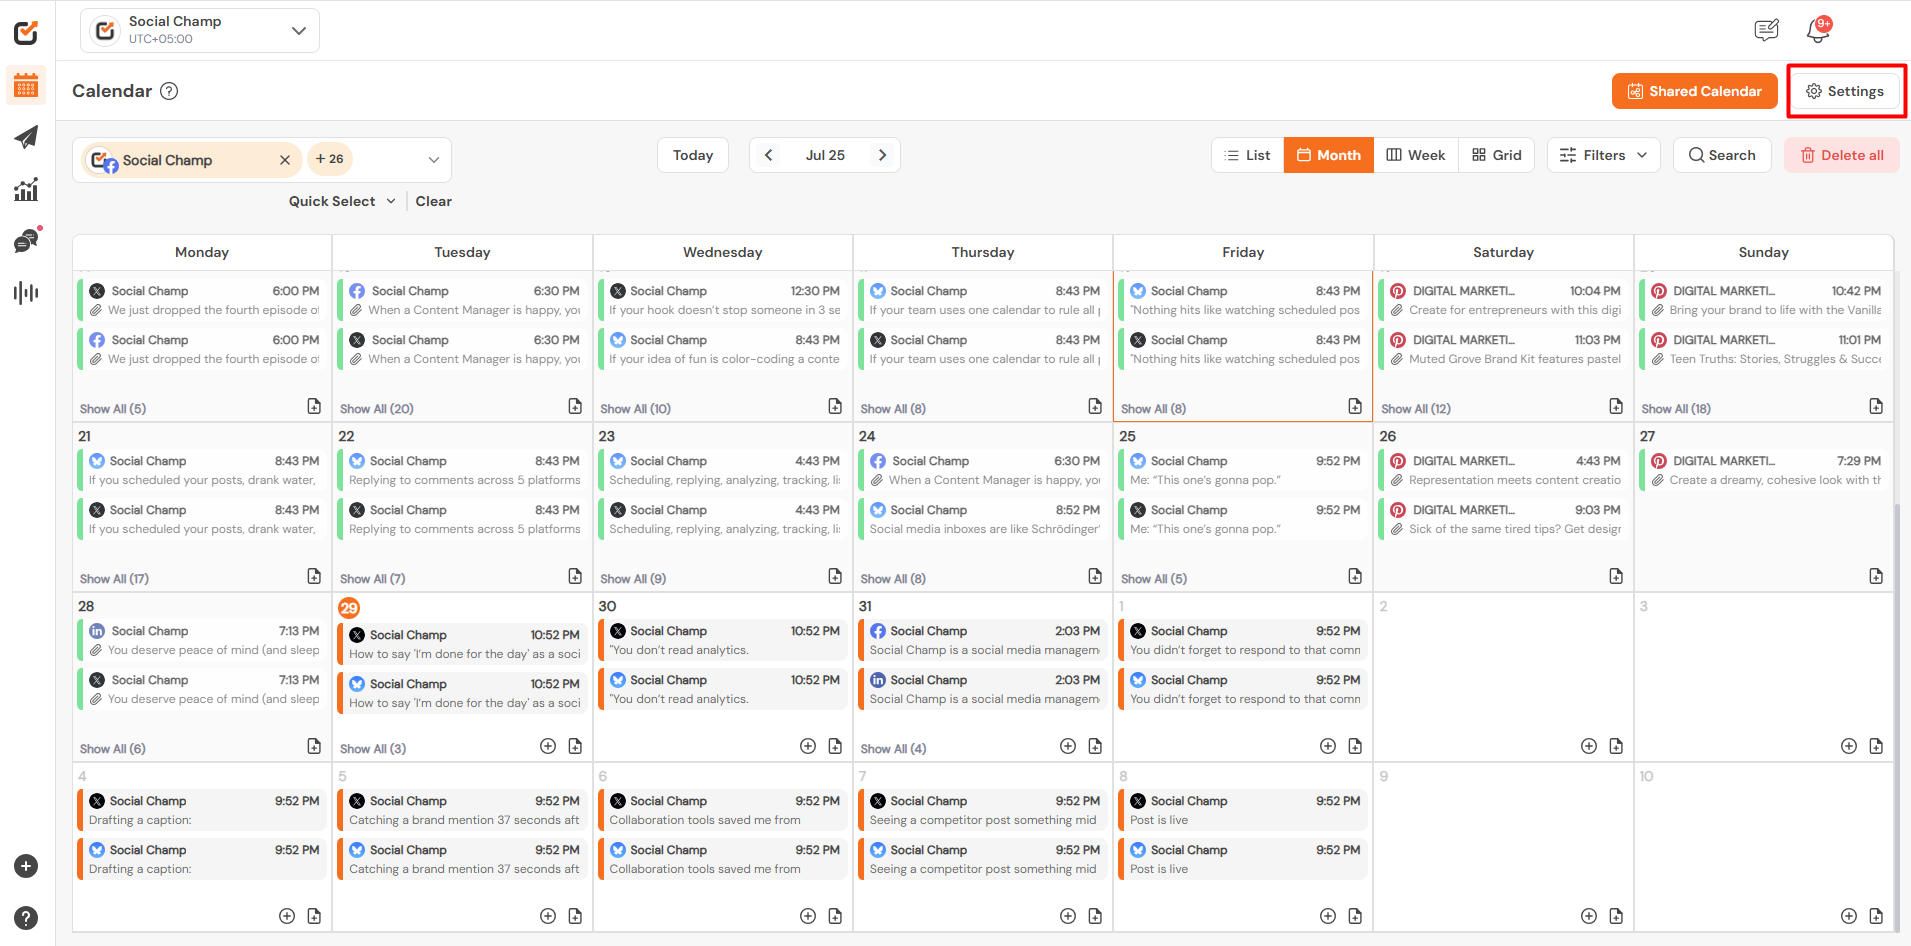Open the help question mark in sidebar

click(26, 918)
